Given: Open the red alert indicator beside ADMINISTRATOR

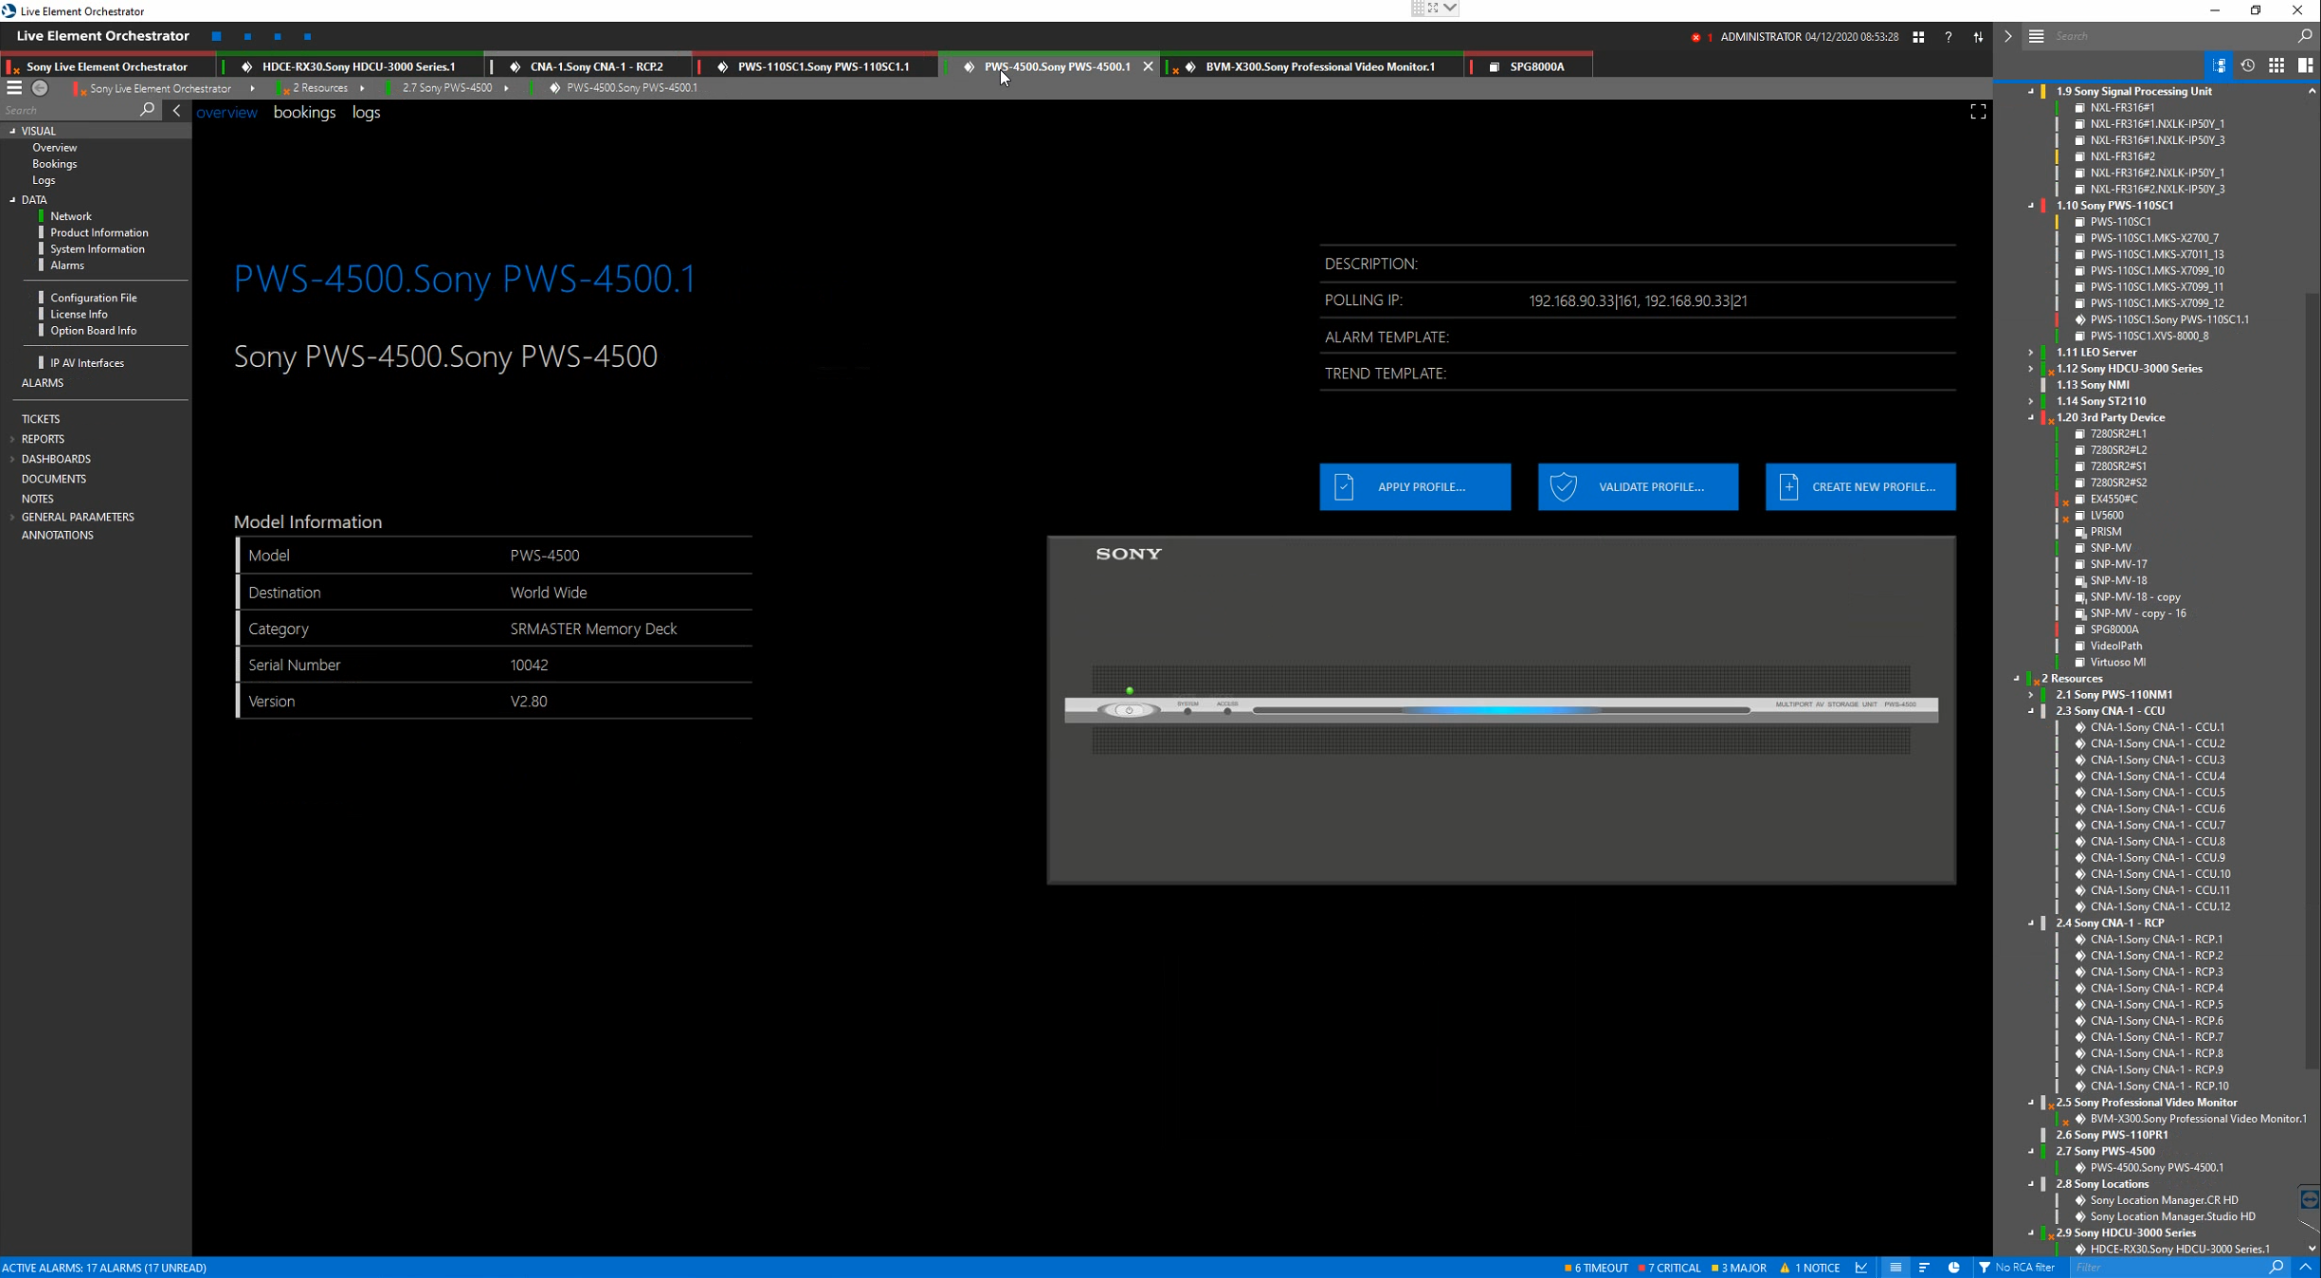Looking at the screenshot, I should coord(1696,37).
